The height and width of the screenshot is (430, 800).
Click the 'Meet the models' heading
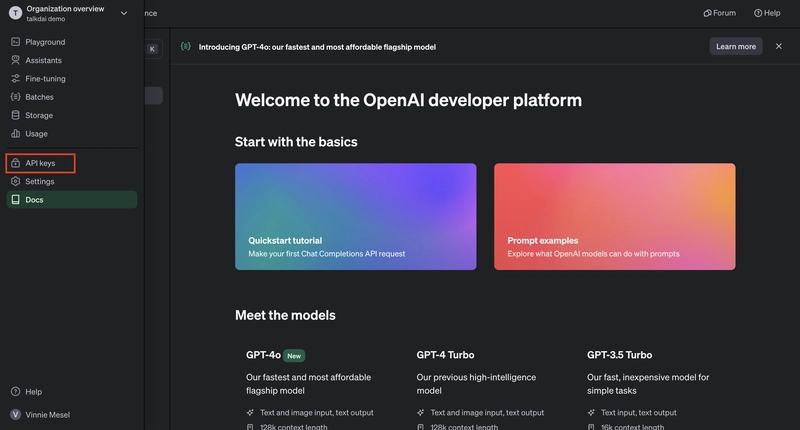(285, 315)
